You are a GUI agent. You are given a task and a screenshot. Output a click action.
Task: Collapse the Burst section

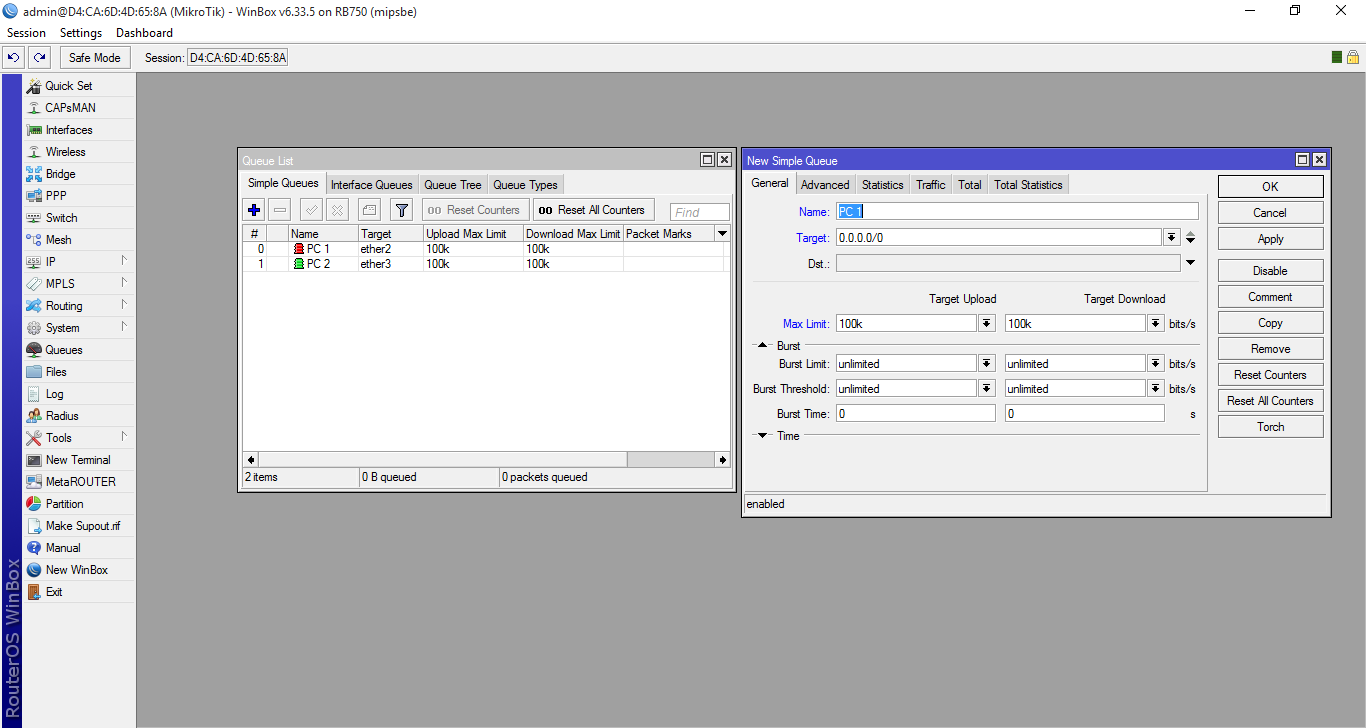(x=762, y=346)
